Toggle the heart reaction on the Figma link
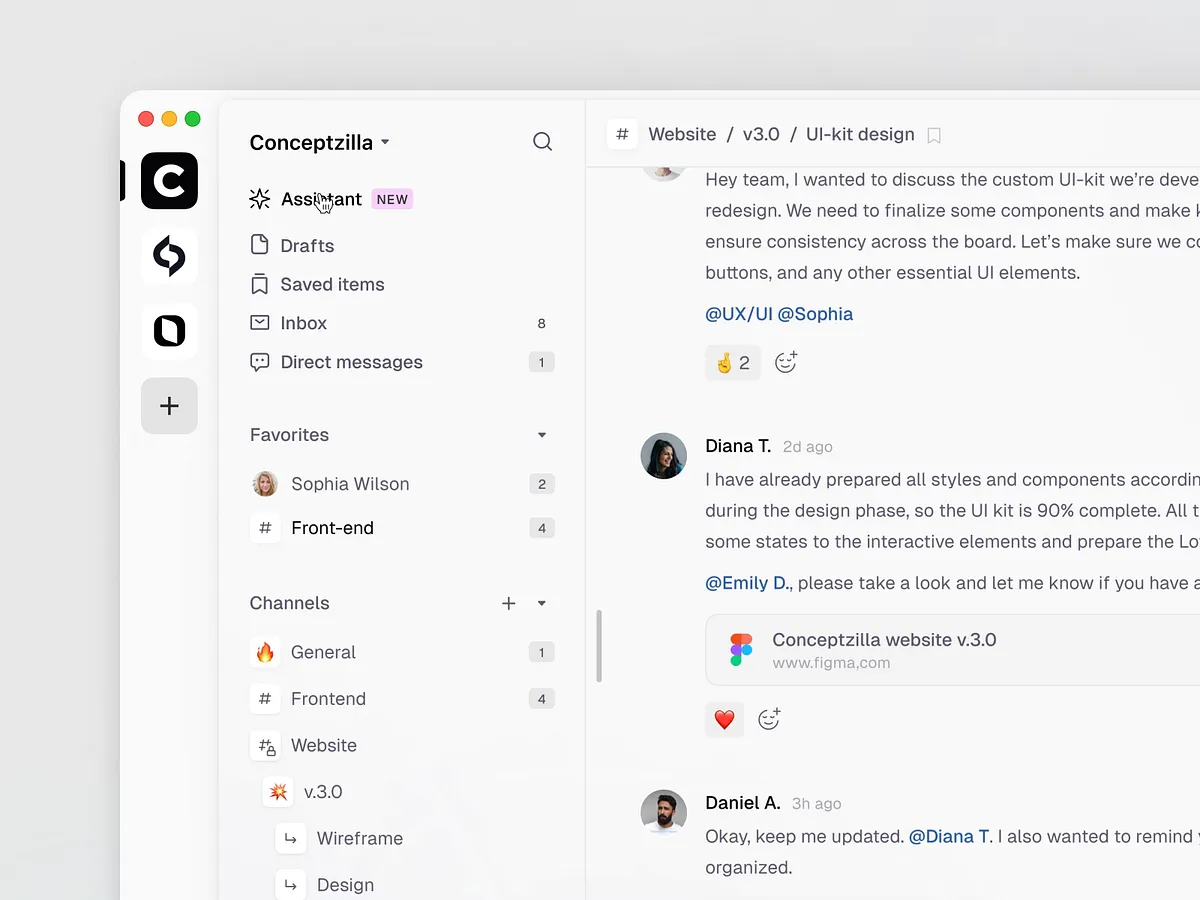Image resolution: width=1200 pixels, height=900 pixels. (724, 719)
